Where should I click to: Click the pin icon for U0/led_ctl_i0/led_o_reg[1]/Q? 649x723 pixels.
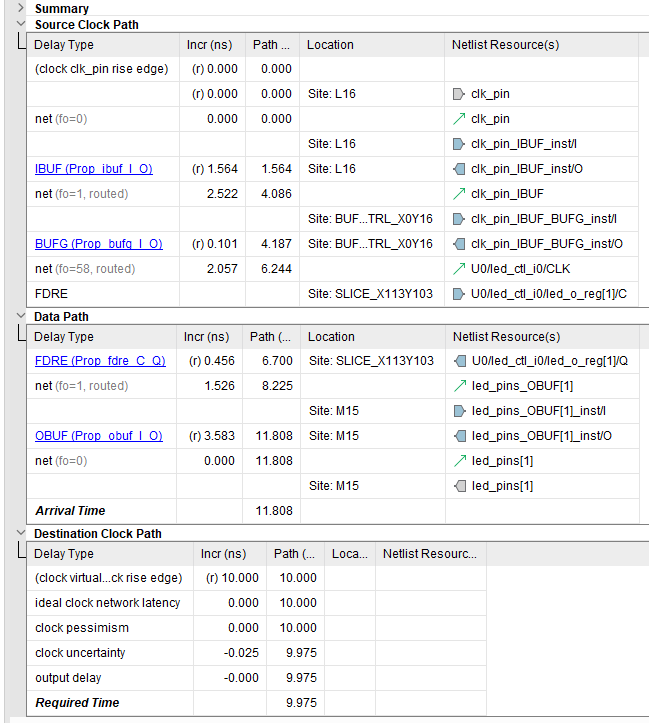pyautogui.click(x=460, y=361)
